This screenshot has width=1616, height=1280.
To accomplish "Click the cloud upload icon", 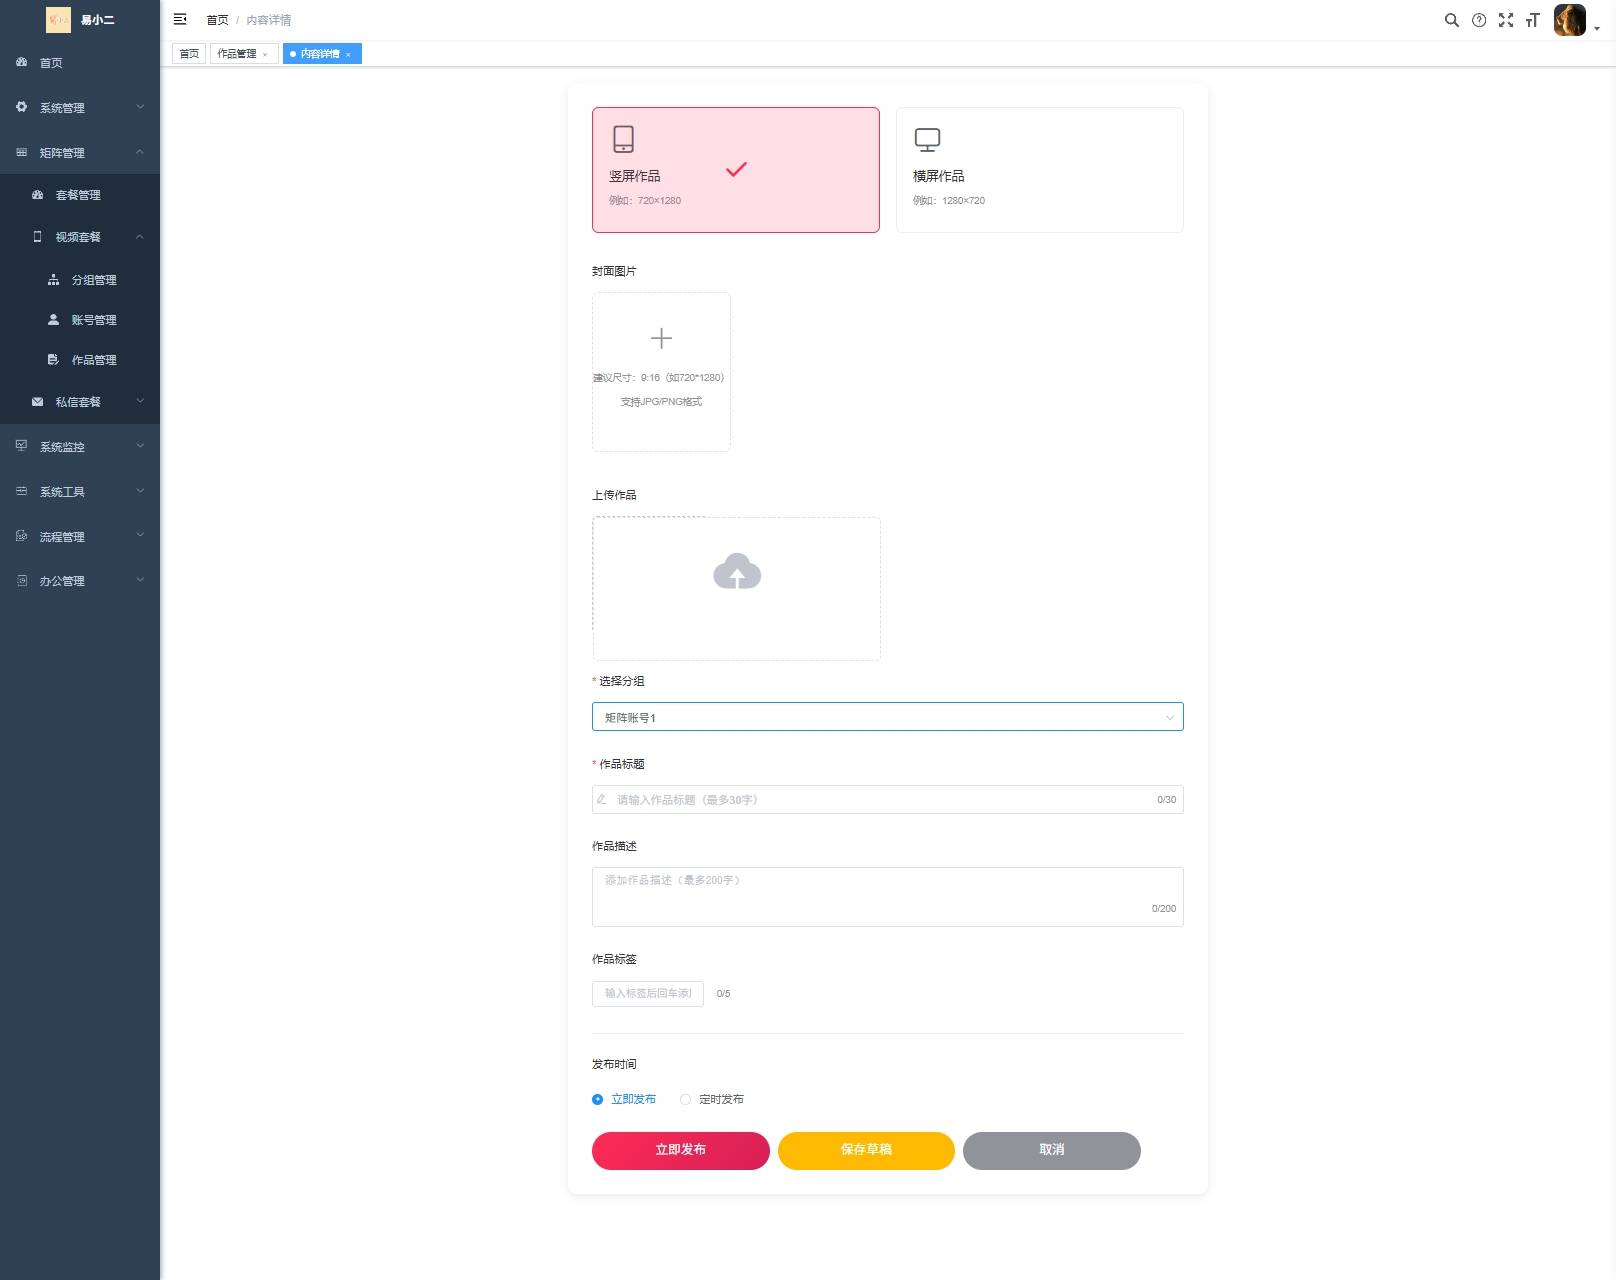I will [x=737, y=572].
